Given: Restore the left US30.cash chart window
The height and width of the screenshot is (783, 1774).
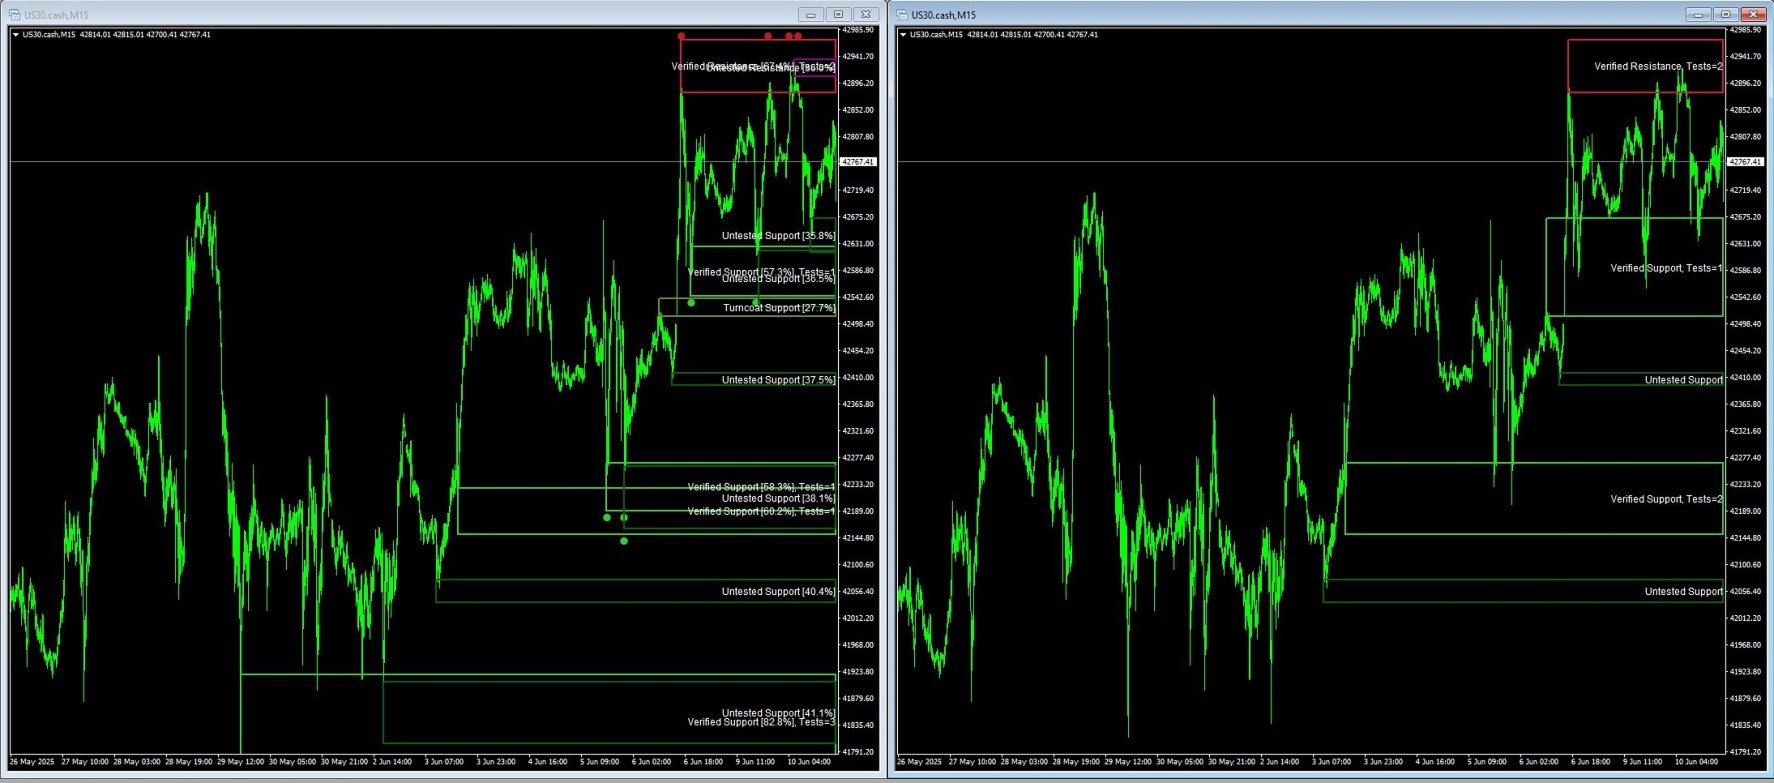Looking at the screenshot, I should (x=838, y=14).
